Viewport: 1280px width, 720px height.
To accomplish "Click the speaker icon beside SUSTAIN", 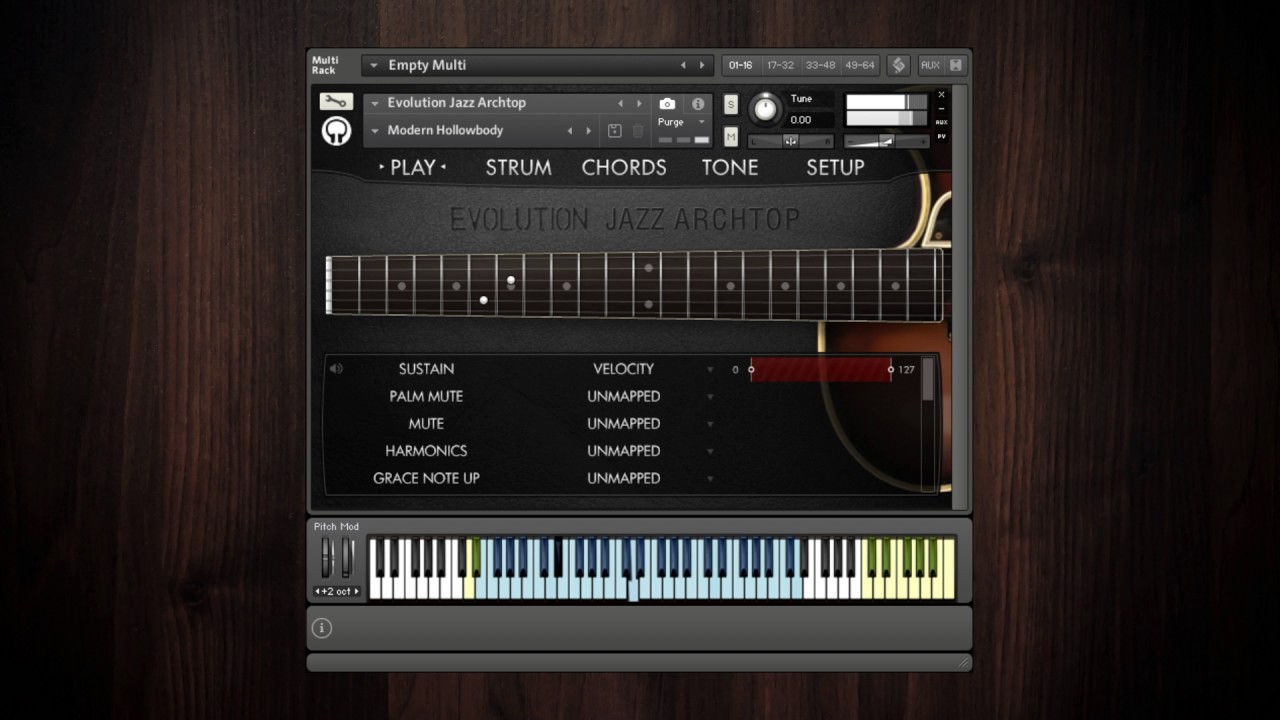I will 336,369.
